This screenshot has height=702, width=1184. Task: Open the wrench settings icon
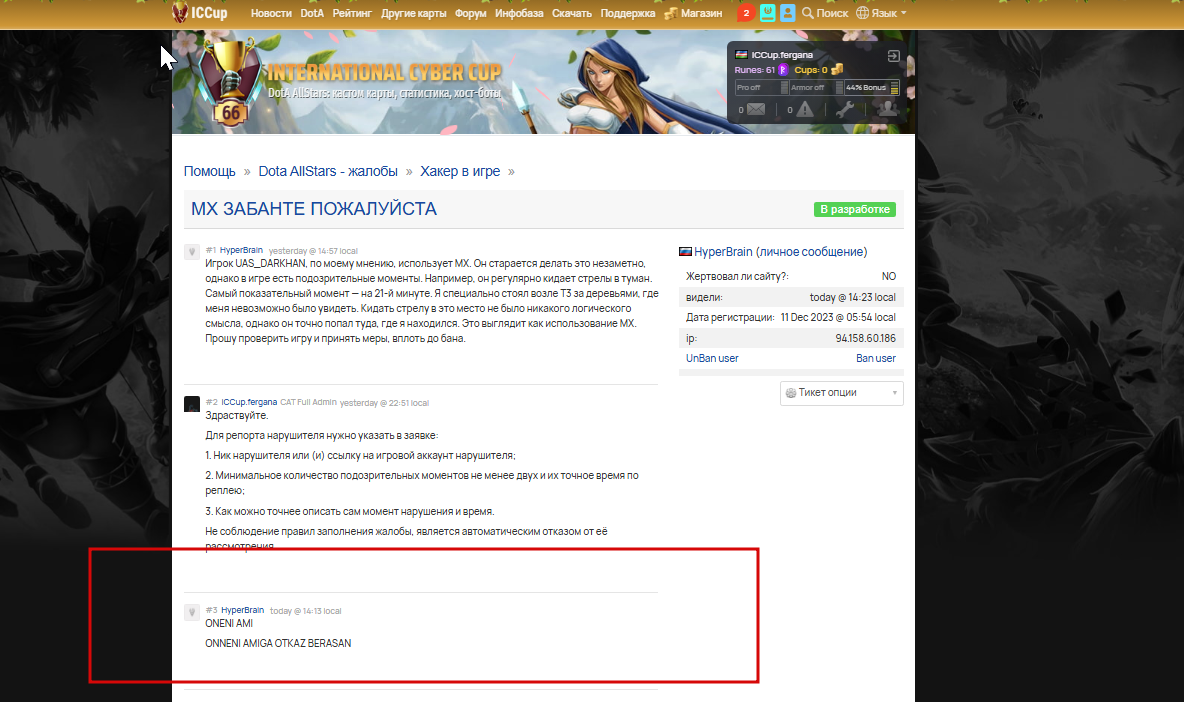[845, 109]
